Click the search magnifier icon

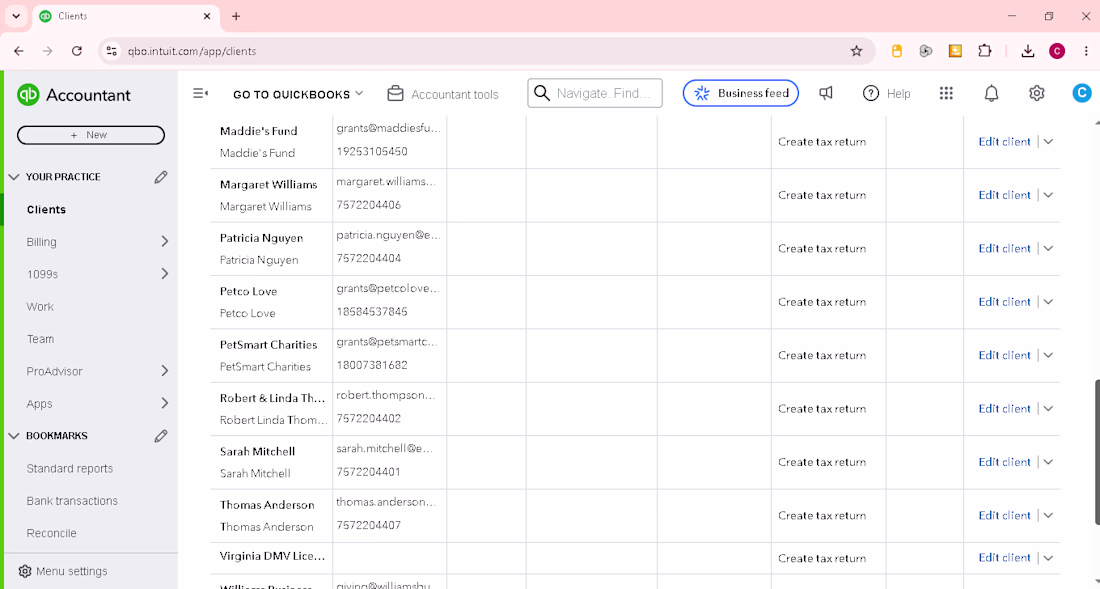click(542, 93)
